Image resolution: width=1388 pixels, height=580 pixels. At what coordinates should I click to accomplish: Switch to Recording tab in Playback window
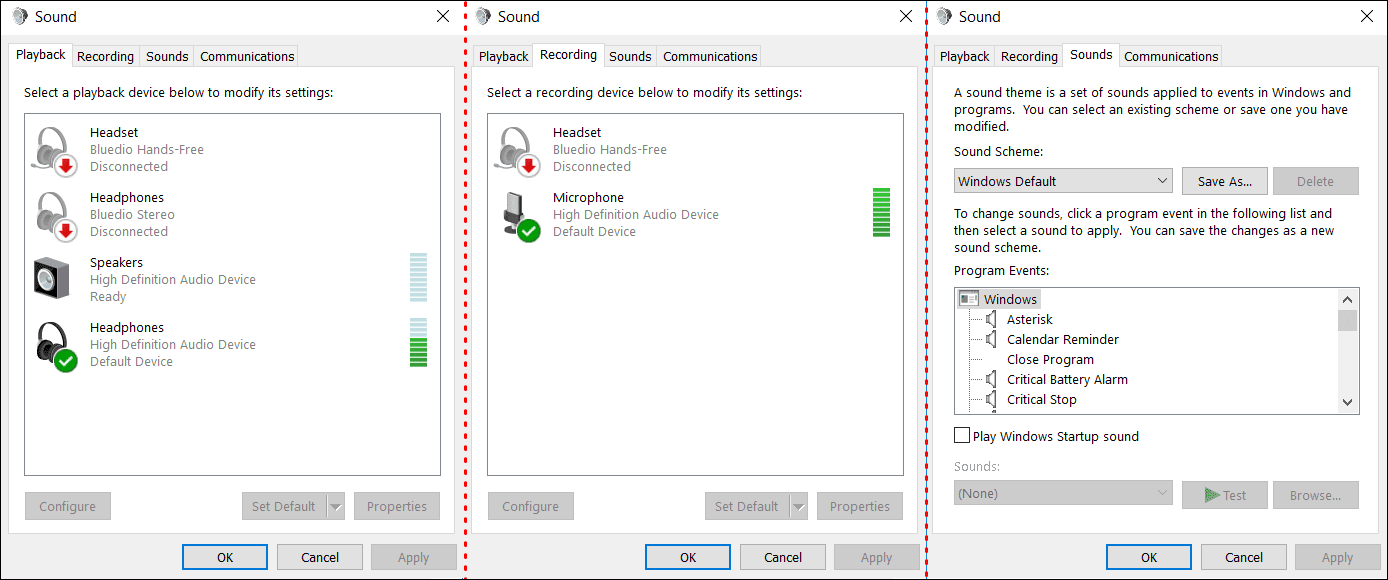(x=105, y=56)
